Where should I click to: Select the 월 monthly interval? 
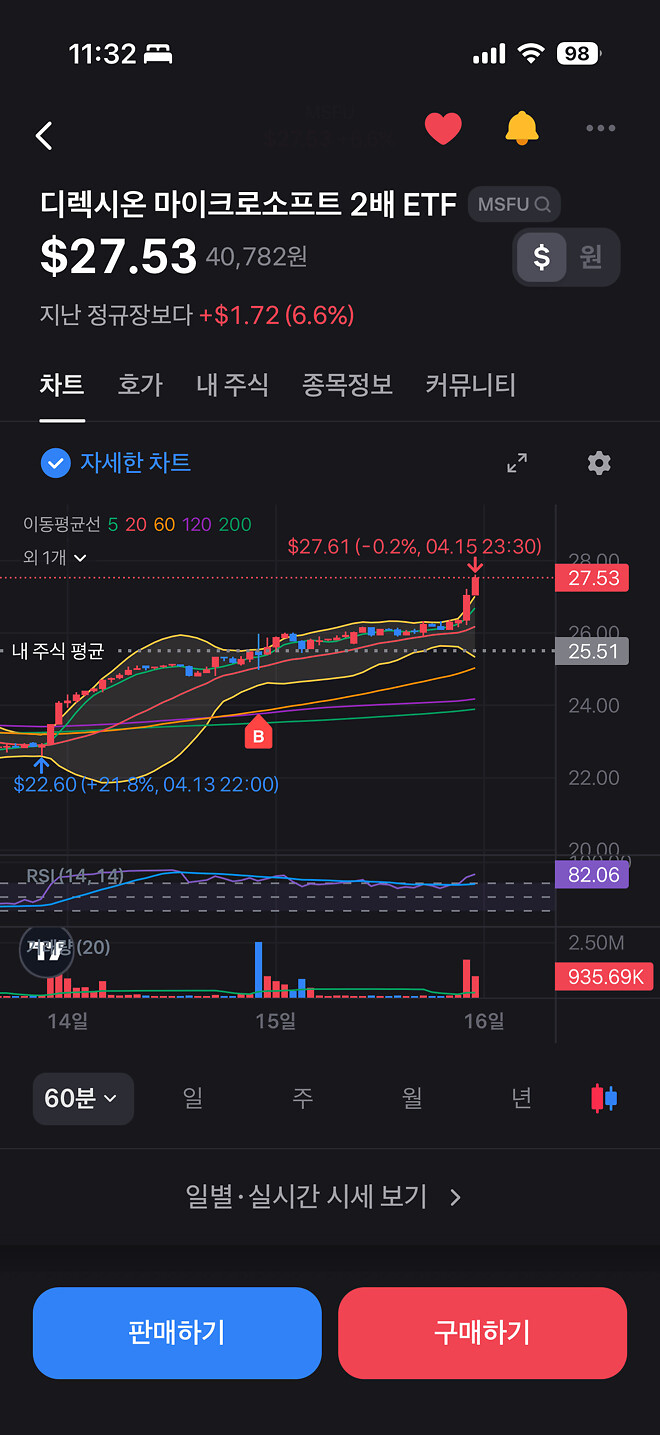[412, 1098]
